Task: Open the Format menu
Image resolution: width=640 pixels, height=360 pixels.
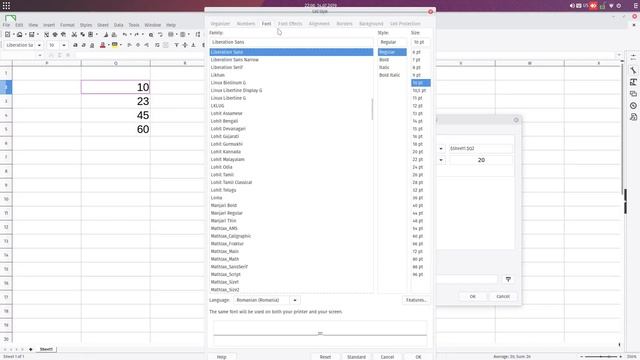Action: (x=67, y=25)
